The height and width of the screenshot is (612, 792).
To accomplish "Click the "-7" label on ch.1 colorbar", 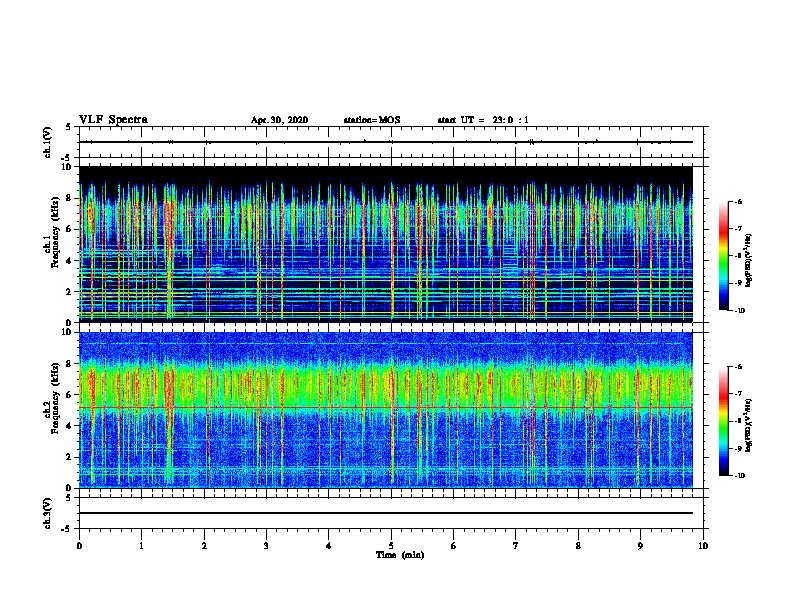I will (738, 228).
